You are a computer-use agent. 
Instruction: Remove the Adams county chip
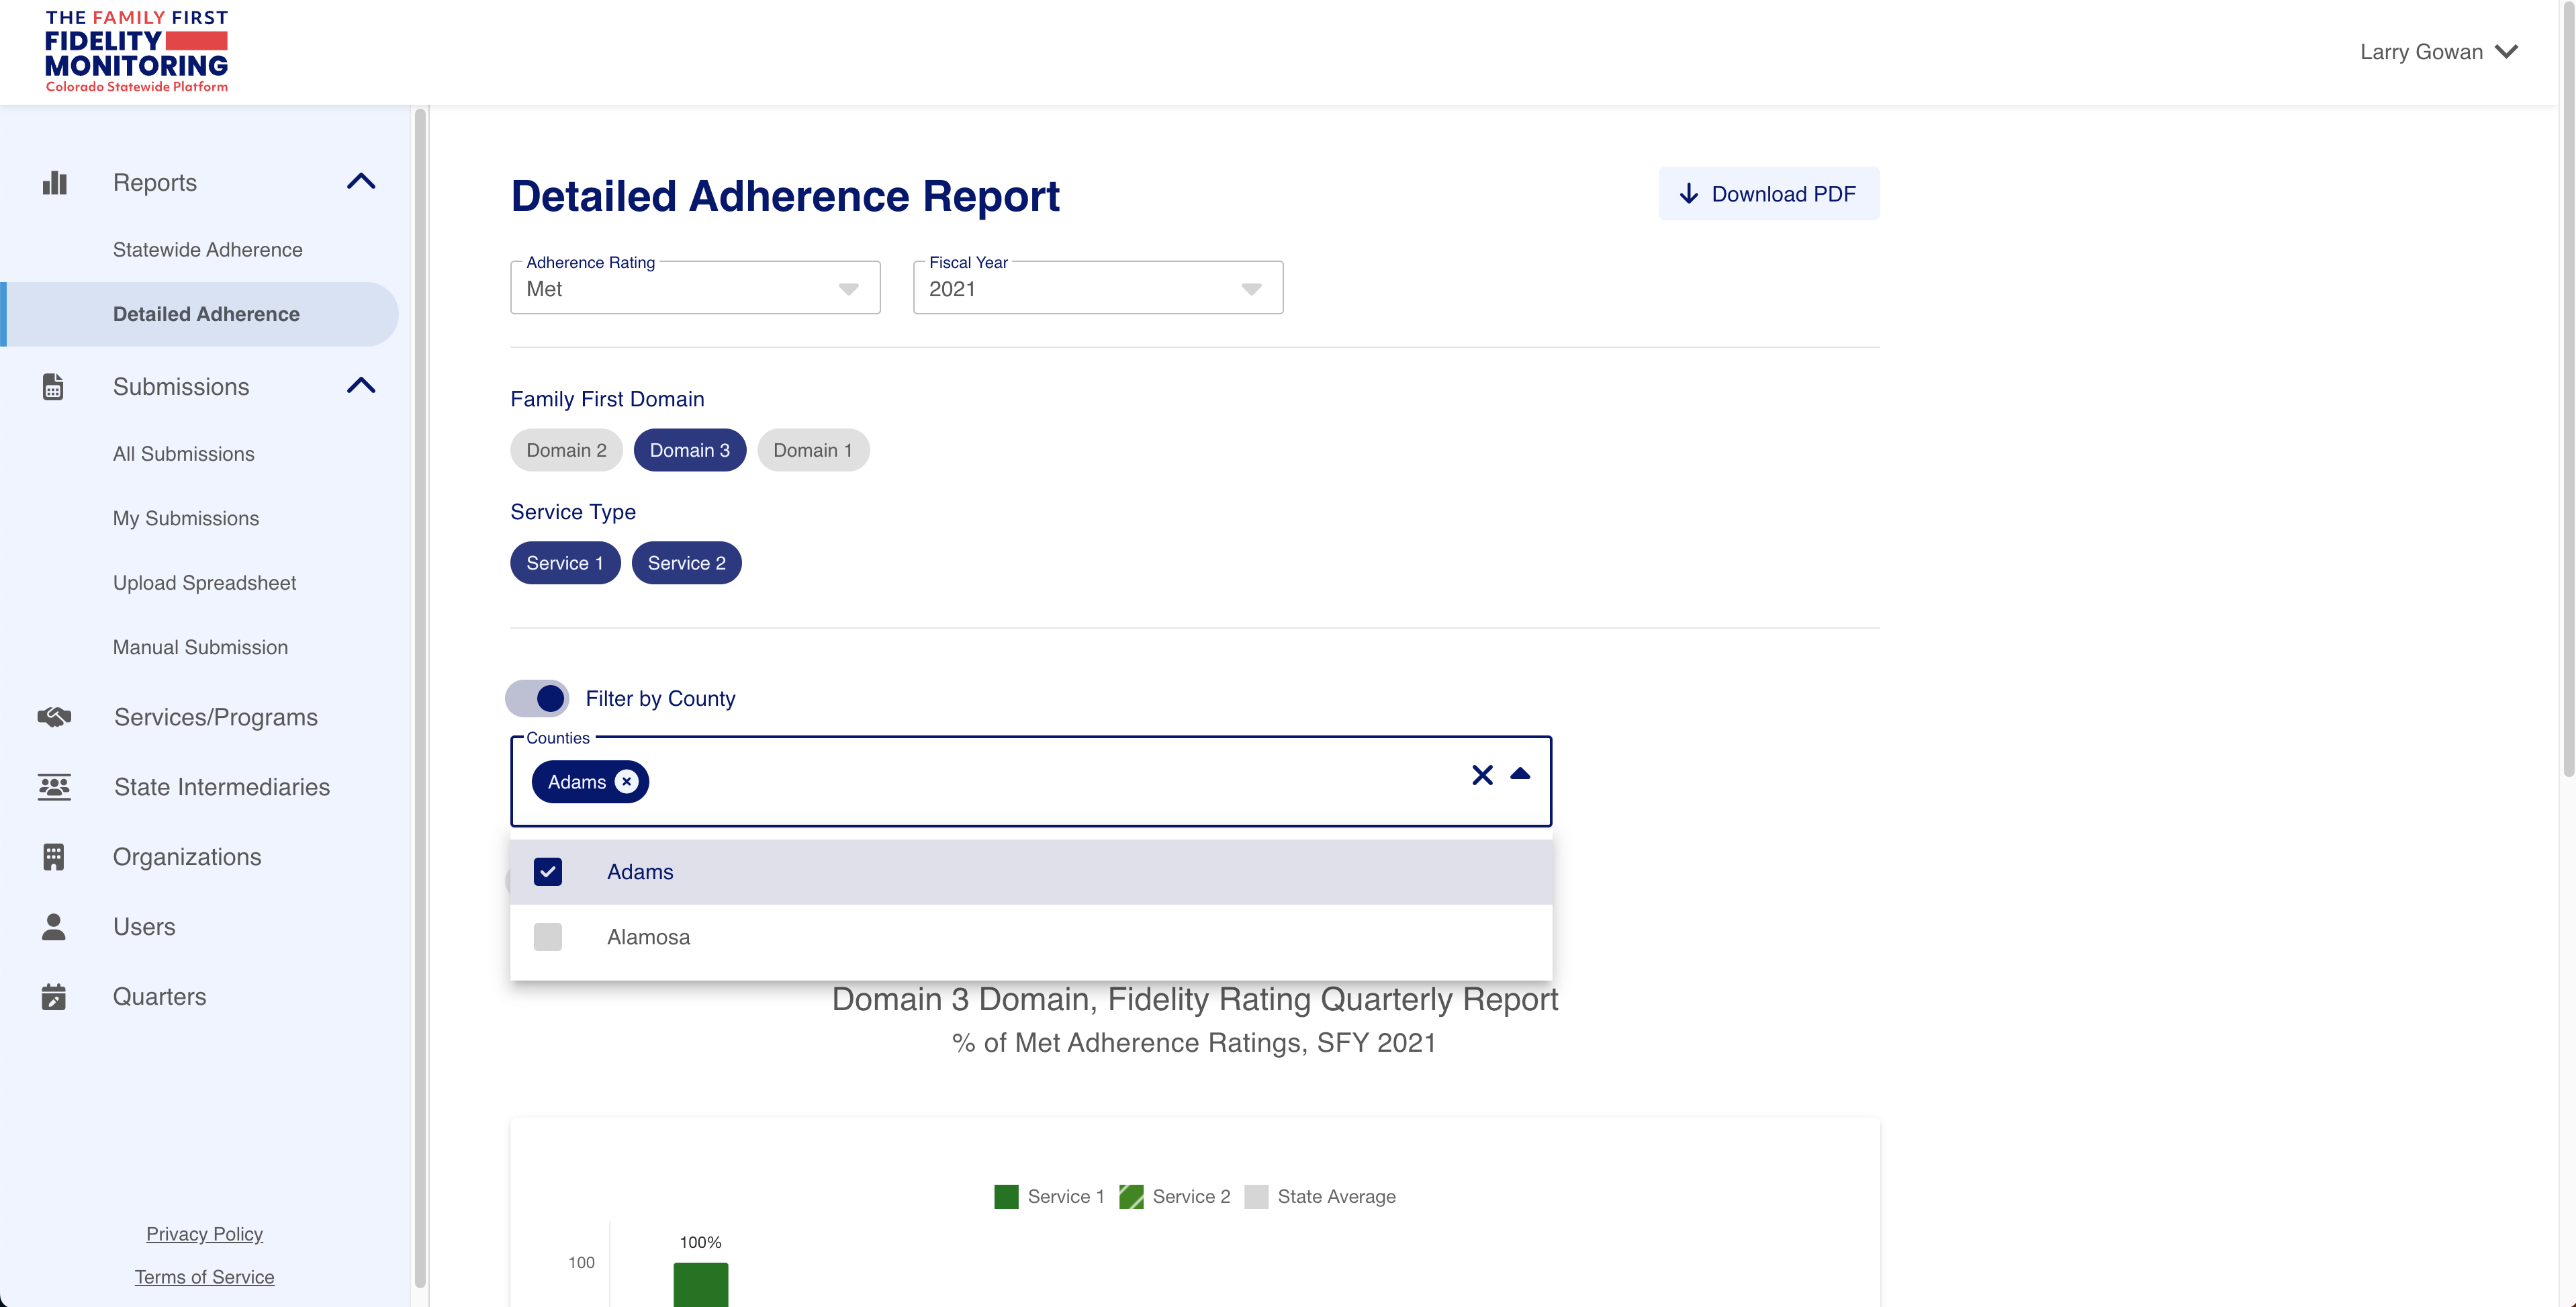click(626, 782)
